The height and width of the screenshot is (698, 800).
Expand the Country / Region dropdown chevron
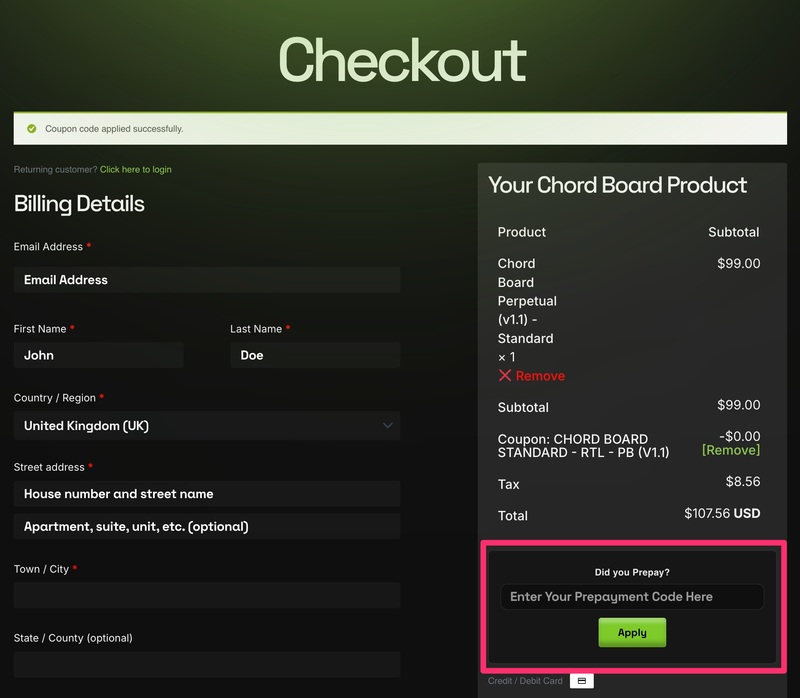[x=388, y=425]
